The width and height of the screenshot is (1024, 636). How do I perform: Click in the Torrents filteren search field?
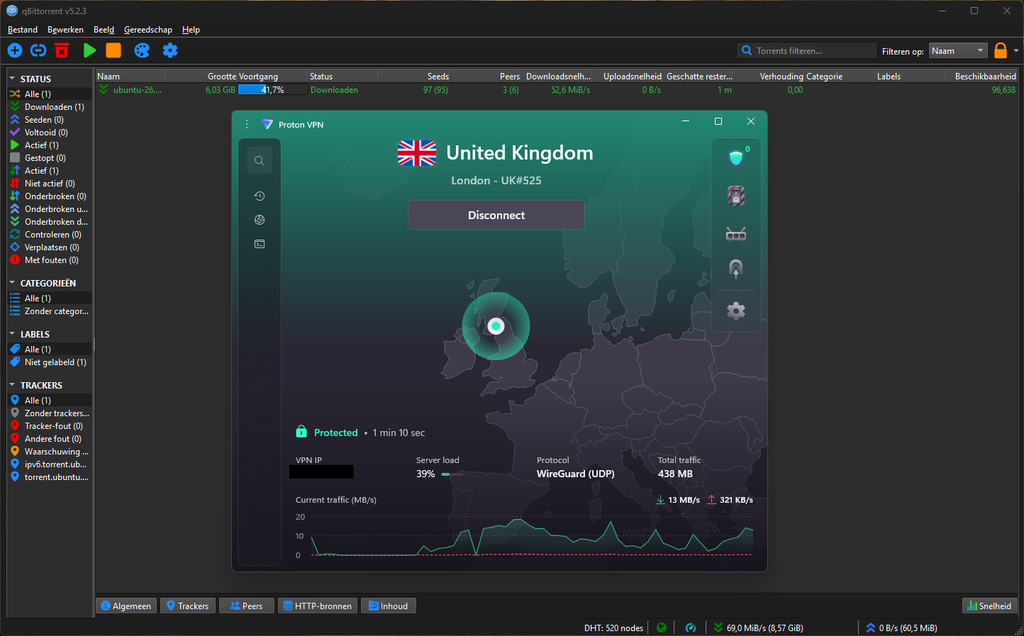coord(807,50)
